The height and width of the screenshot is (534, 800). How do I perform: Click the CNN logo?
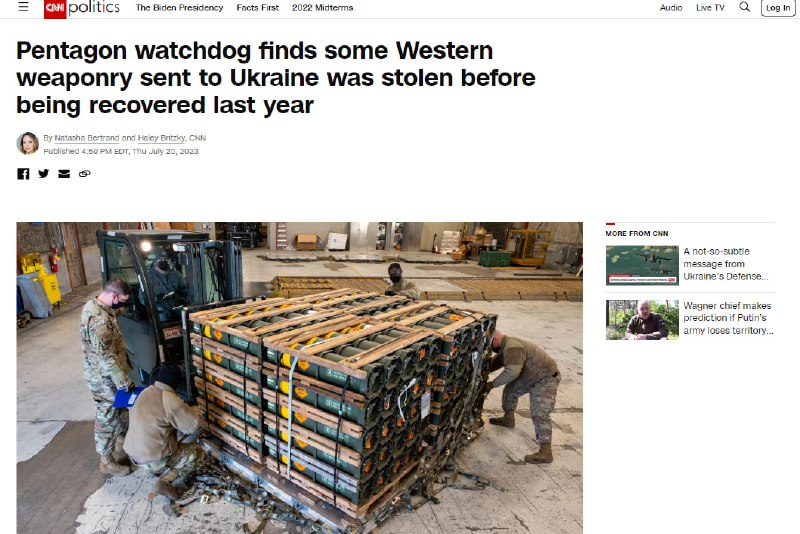click(55, 8)
